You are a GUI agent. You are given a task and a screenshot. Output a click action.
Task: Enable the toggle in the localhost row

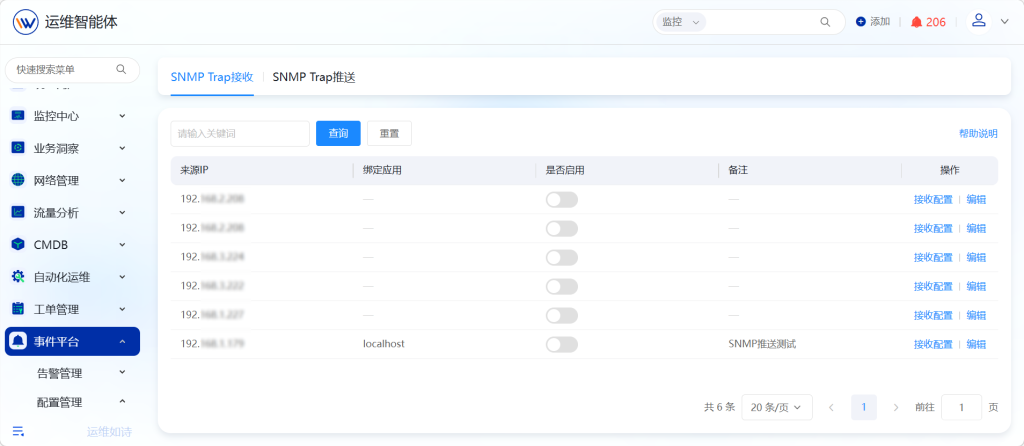point(562,344)
